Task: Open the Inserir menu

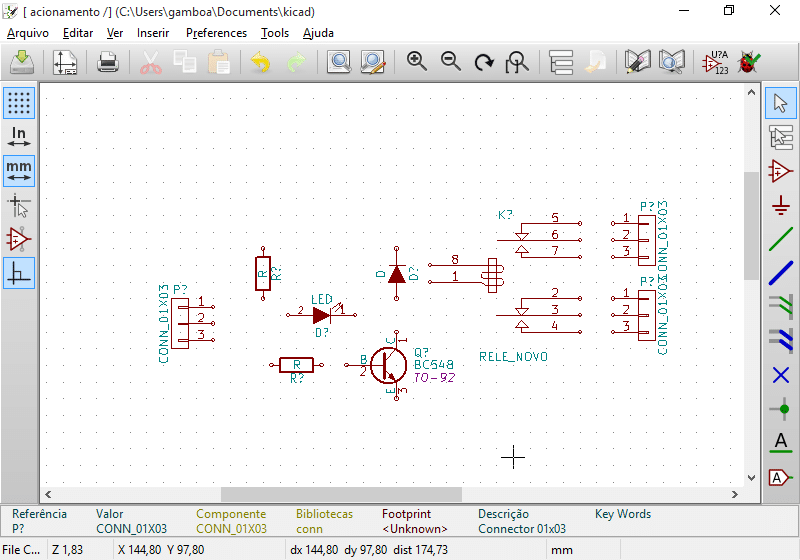Action: pyautogui.click(x=153, y=33)
